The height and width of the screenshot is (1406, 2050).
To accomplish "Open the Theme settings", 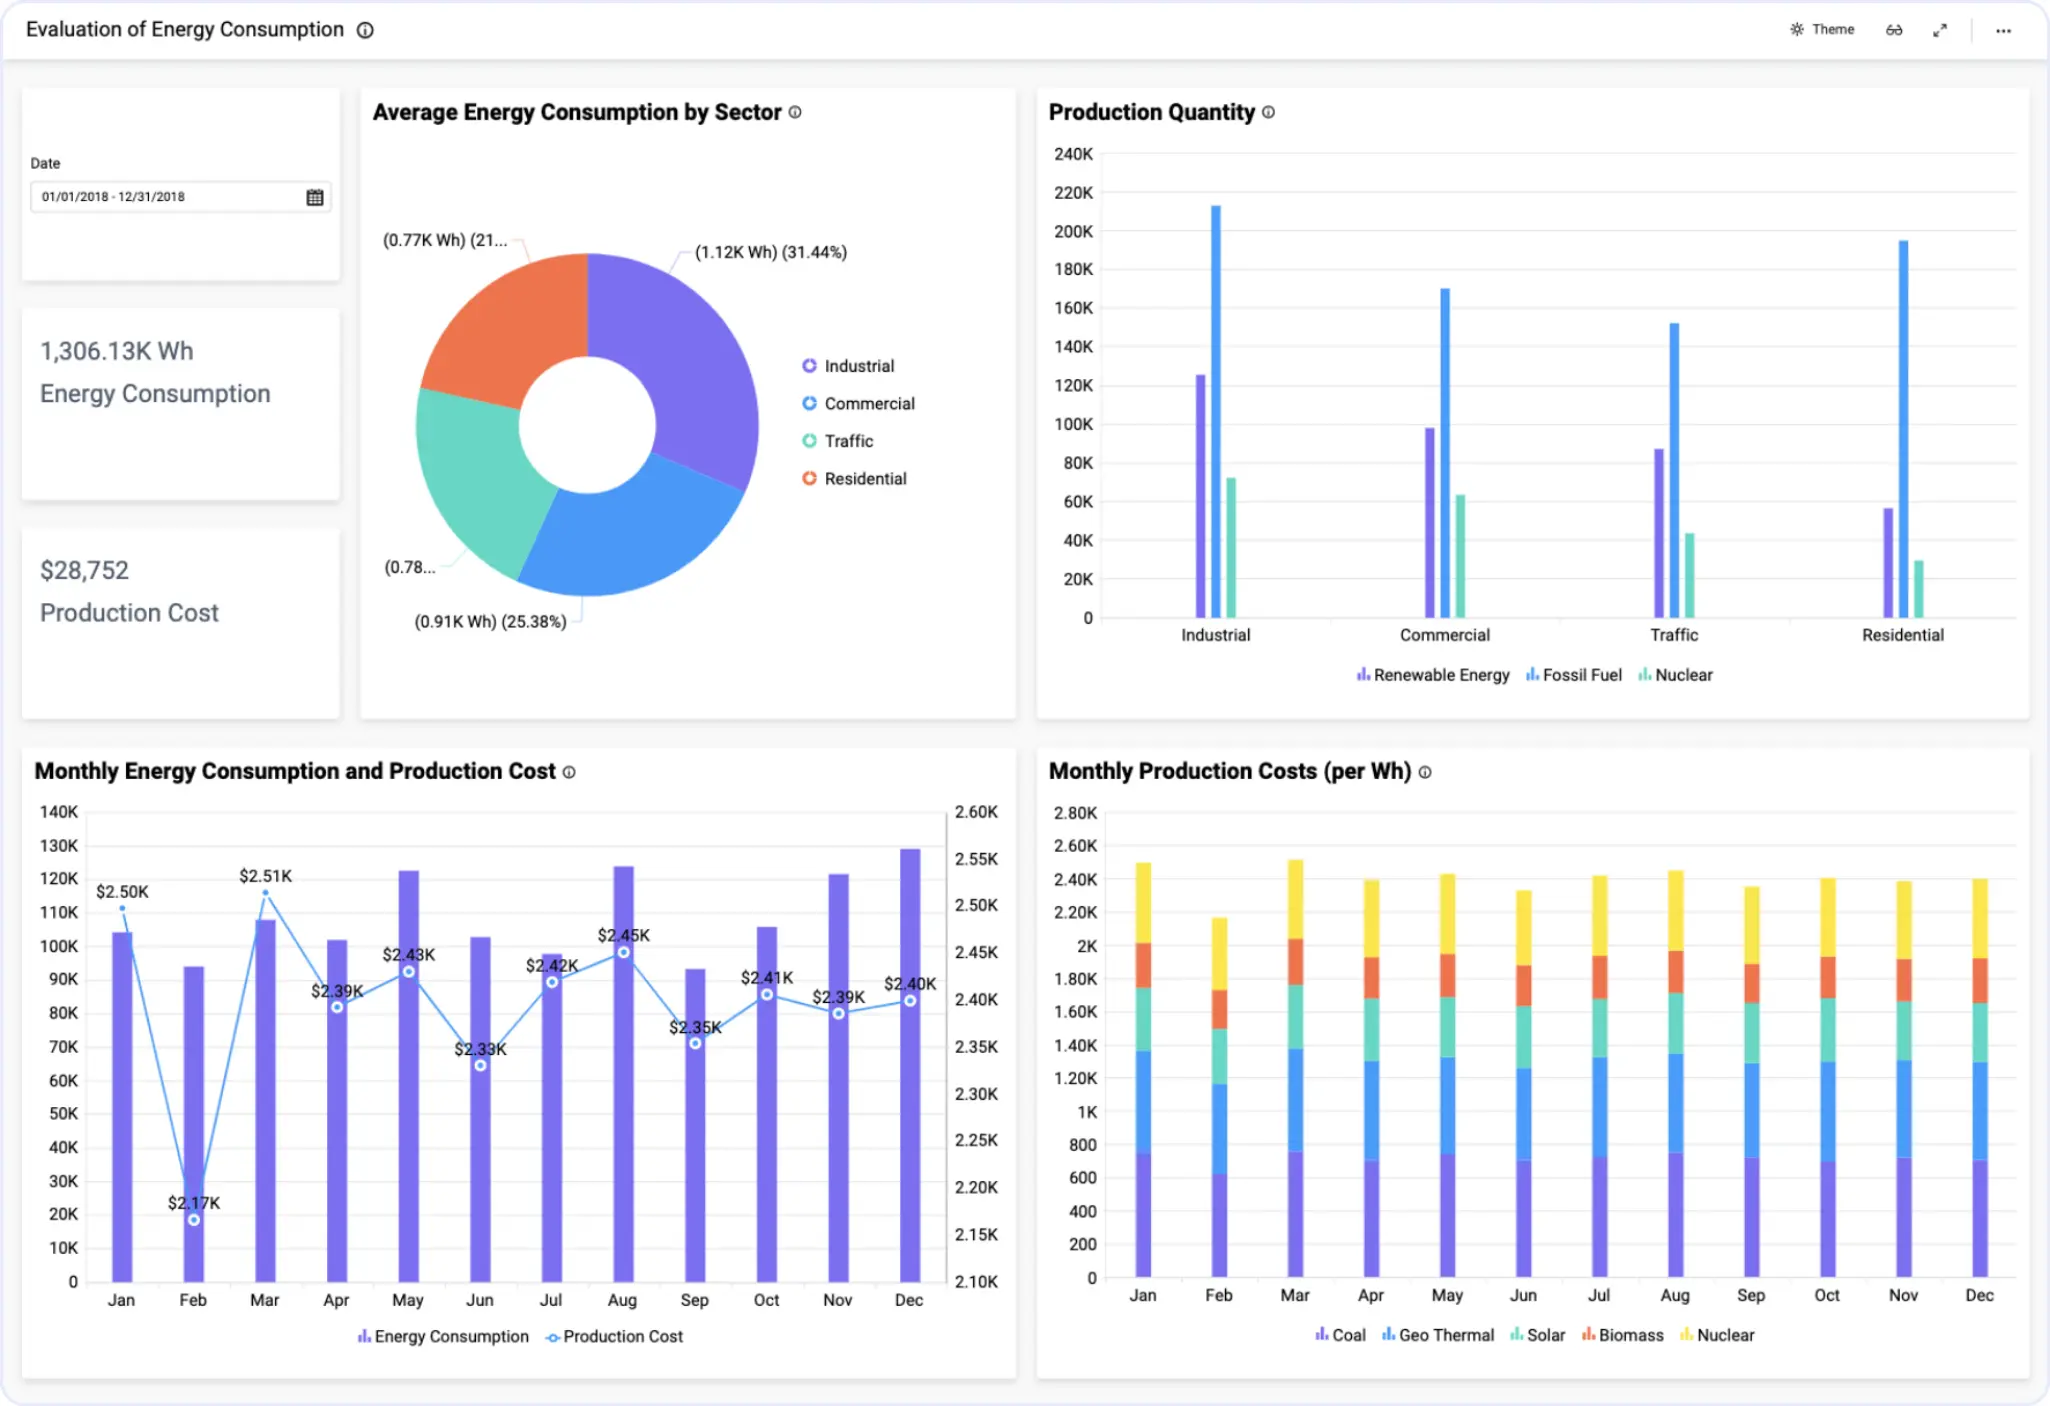I will click(x=1822, y=30).
